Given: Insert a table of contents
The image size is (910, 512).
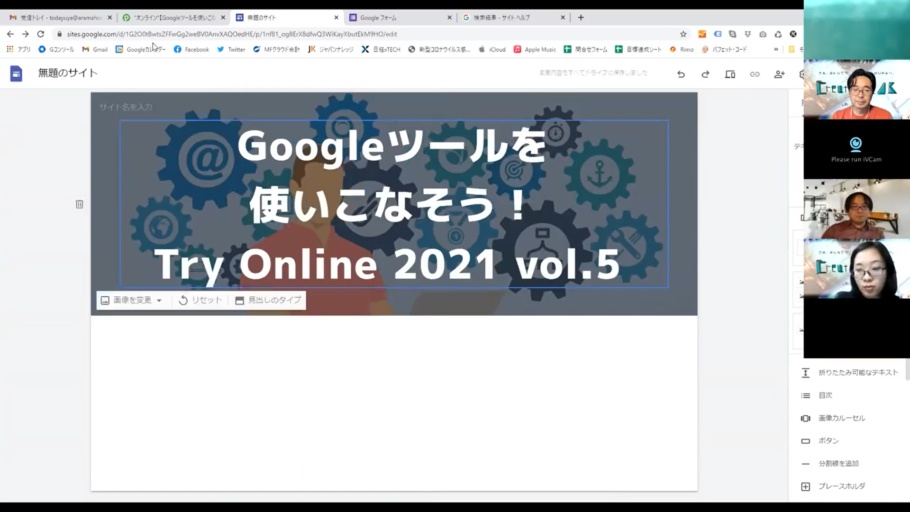Looking at the screenshot, I should pos(817,395).
